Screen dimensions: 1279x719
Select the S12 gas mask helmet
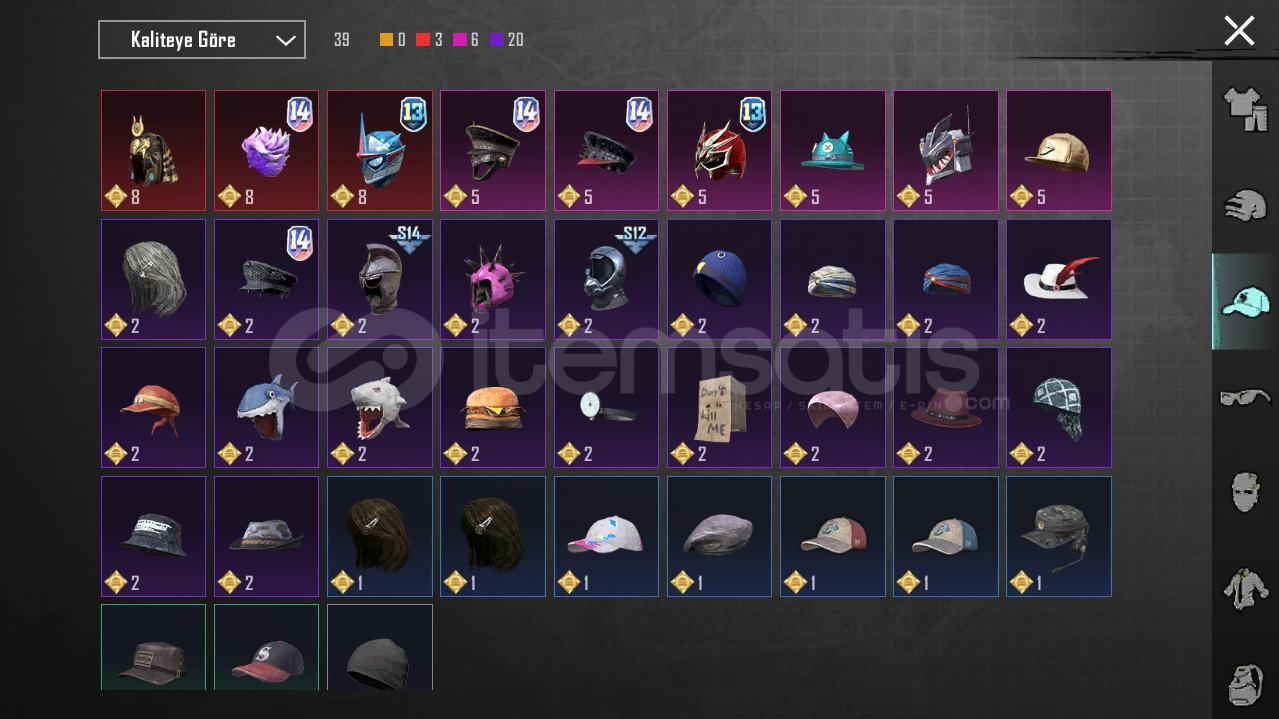click(606, 279)
